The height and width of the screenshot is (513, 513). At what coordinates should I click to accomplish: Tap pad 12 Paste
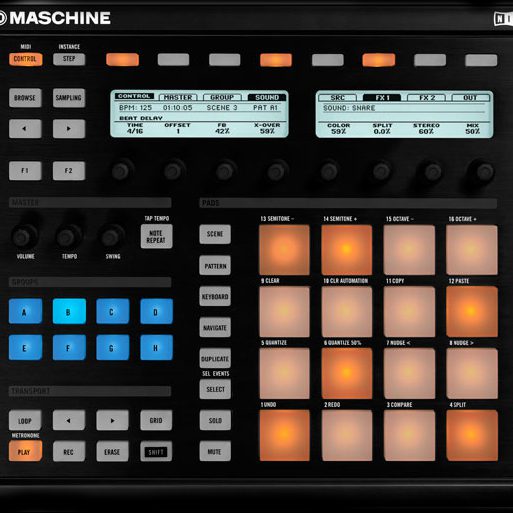[x=472, y=312]
